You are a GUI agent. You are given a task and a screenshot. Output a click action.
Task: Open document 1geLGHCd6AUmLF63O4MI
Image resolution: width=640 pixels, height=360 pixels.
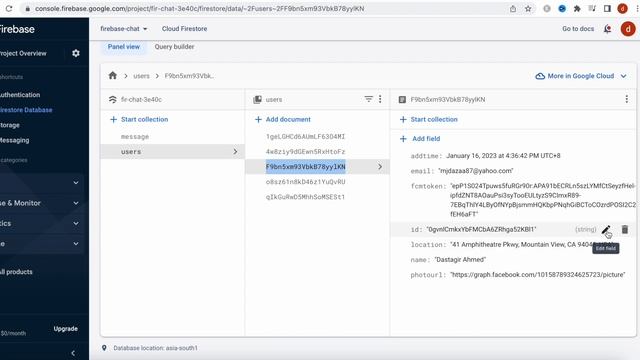pos(305,136)
